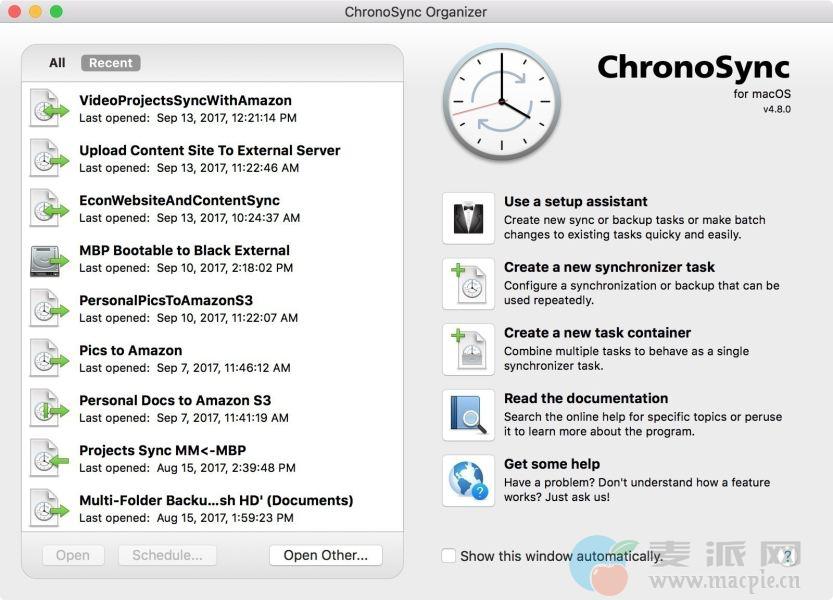This screenshot has height=600, width=833.
Task: Click the yellow minimize window button
Action: tap(35, 11)
